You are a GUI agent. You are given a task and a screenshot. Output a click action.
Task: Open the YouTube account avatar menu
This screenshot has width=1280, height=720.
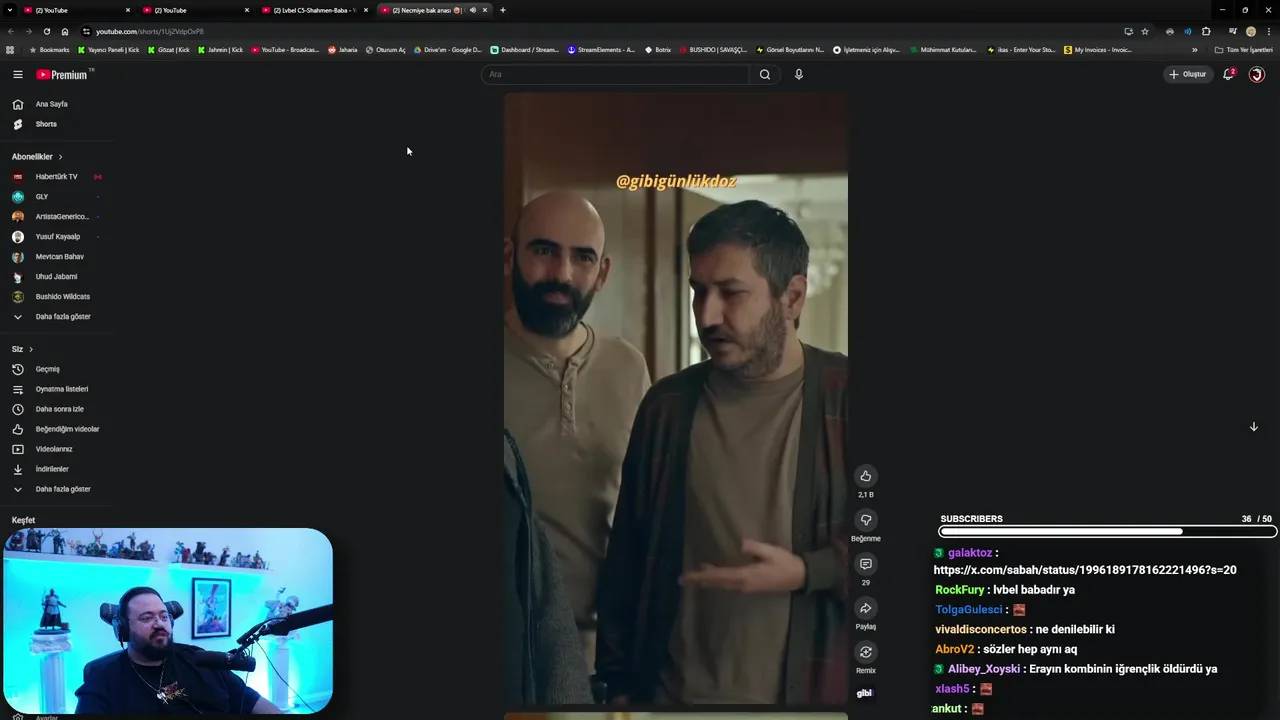[1257, 74]
